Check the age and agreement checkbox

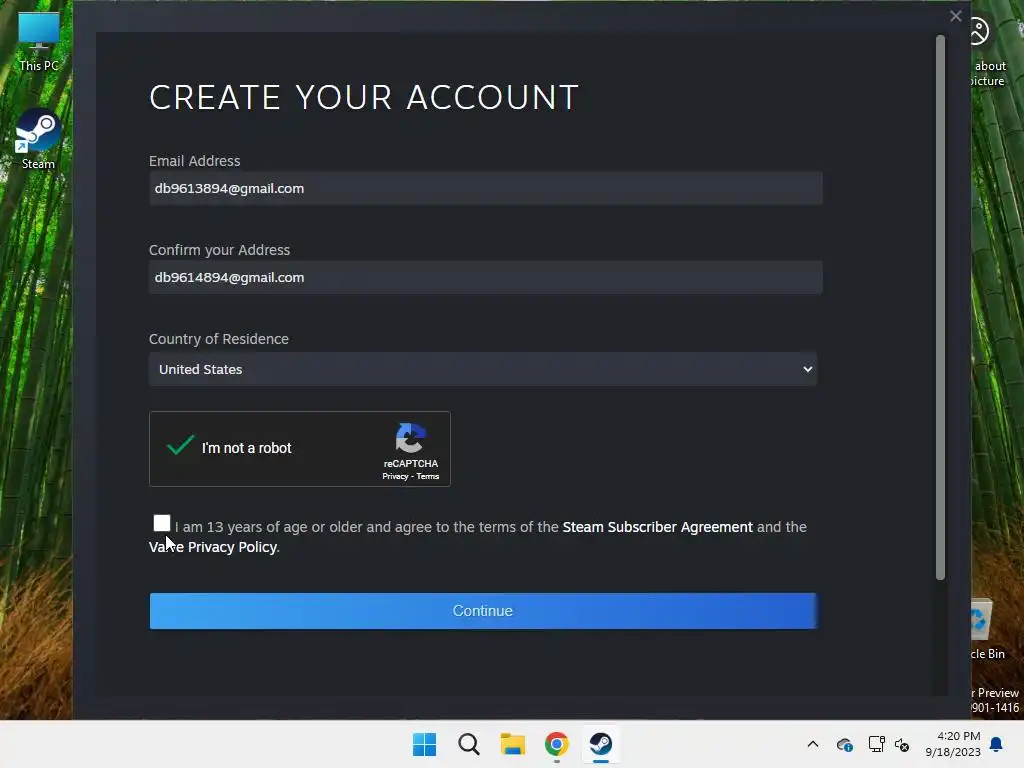click(x=162, y=523)
